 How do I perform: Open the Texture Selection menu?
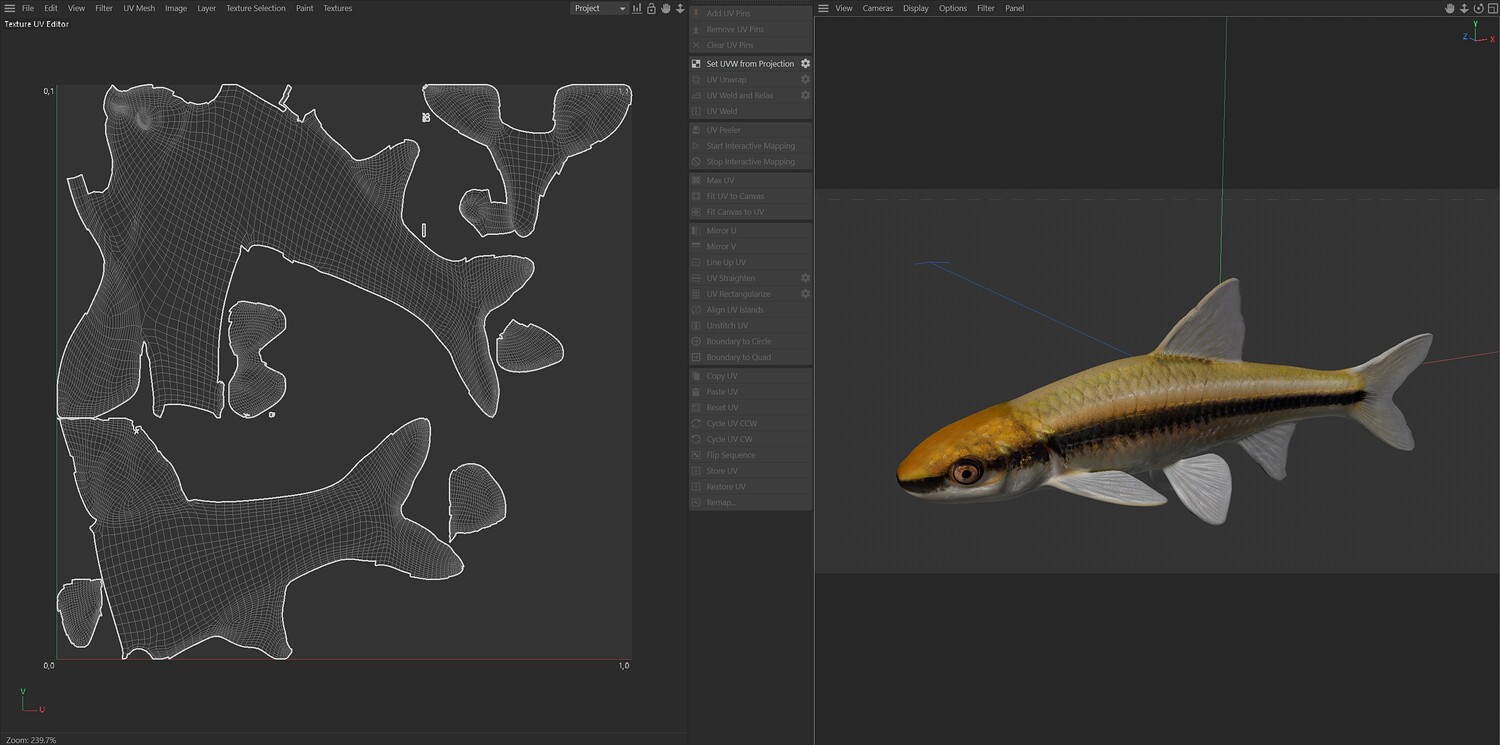(255, 8)
